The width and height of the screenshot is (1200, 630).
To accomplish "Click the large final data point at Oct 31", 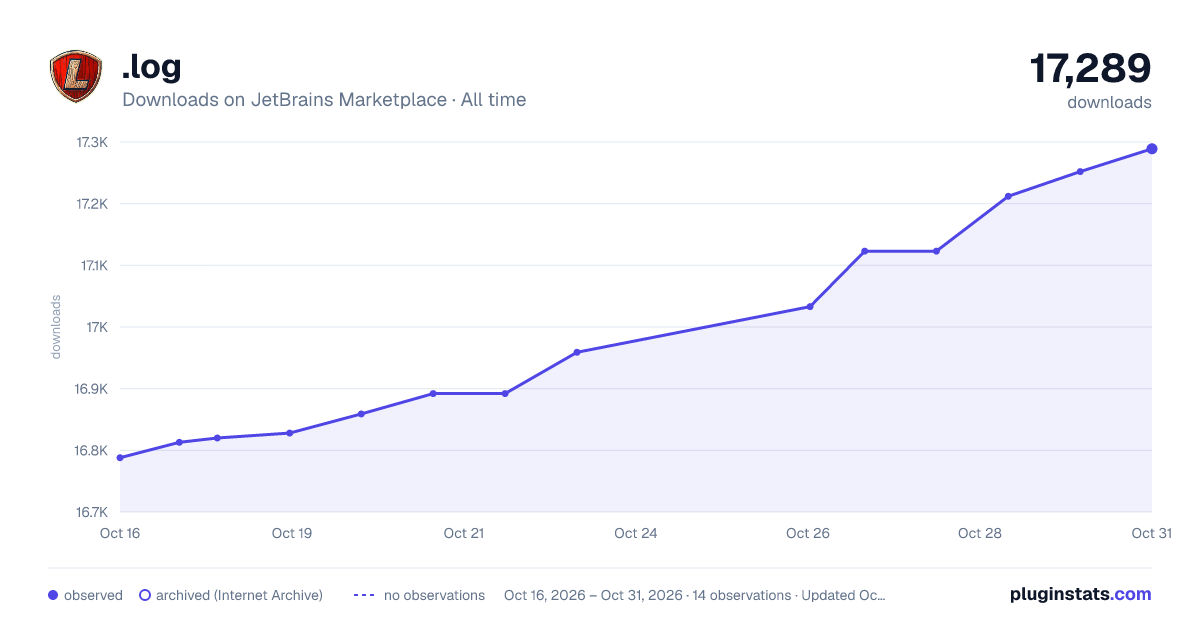I will [x=1152, y=149].
